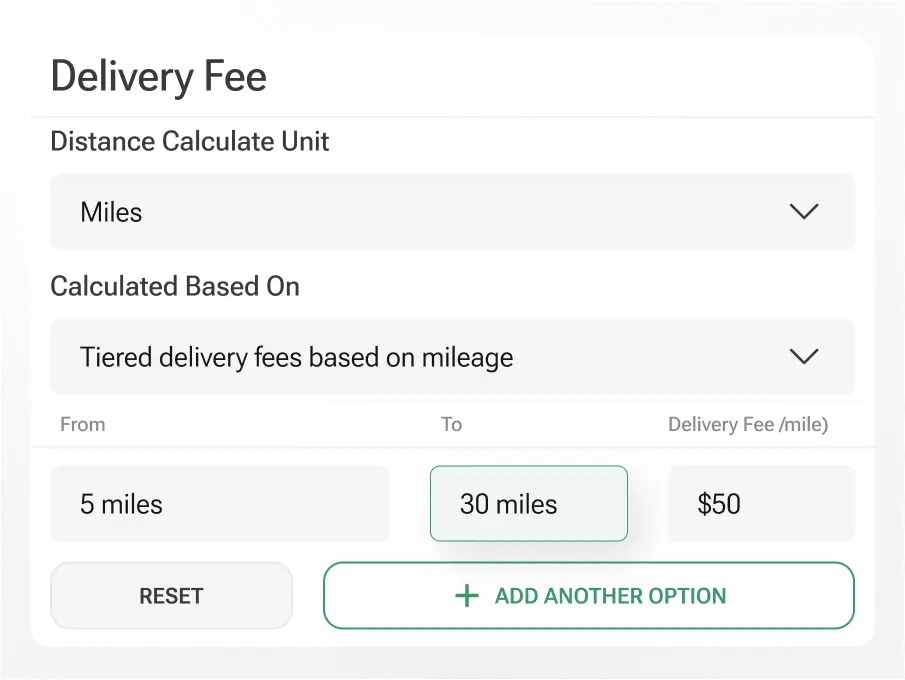Select the 'Miles' value text
This screenshot has height=680, width=905.
(111, 212)
